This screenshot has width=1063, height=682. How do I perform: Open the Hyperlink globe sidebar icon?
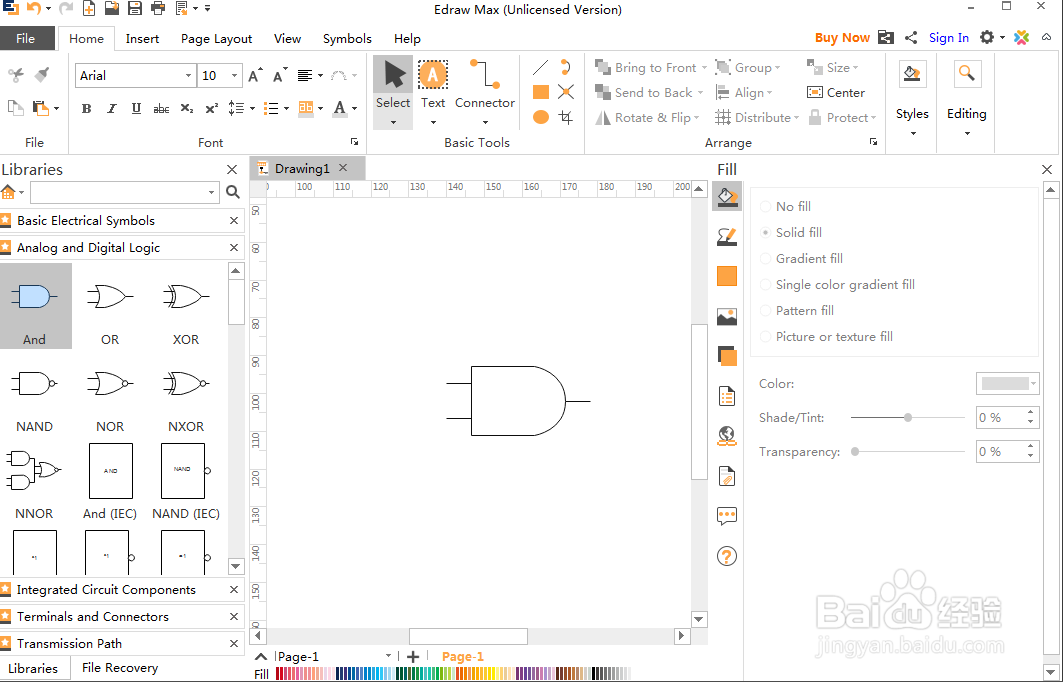click(727, 436)
